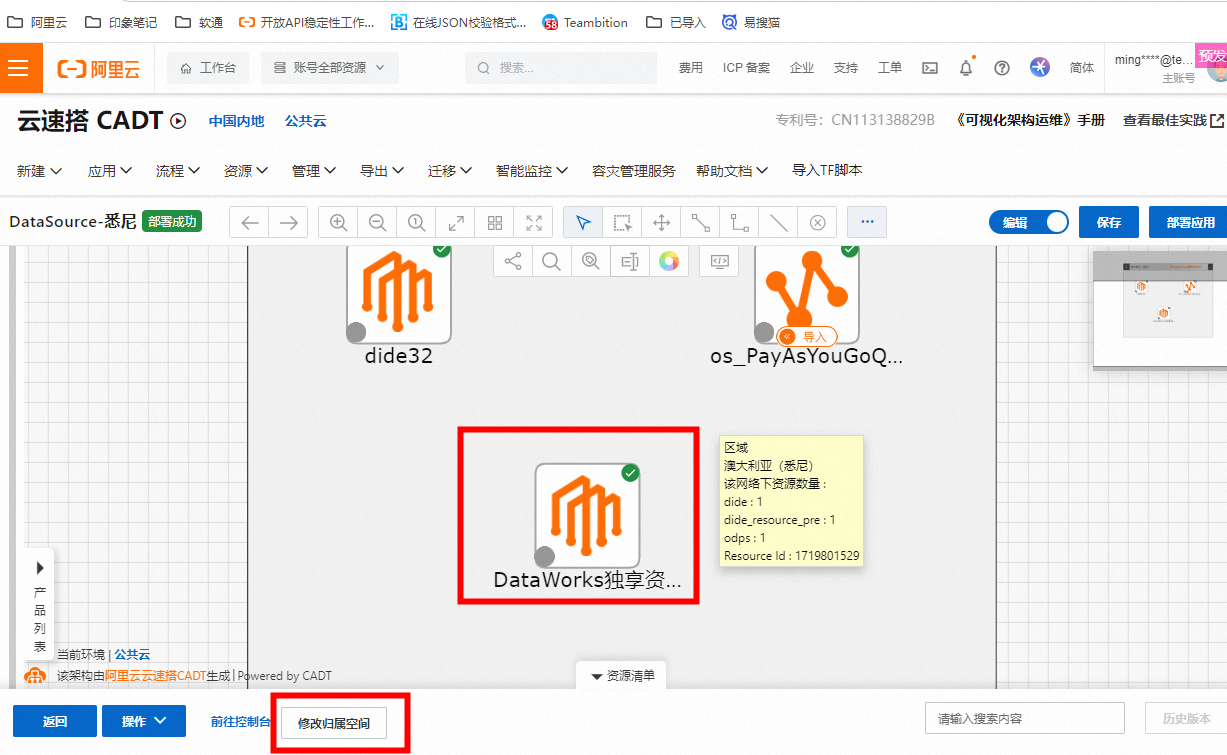Expand the 导出 menu
This screenshot has height=755, width=1227.
pos(382,171)
